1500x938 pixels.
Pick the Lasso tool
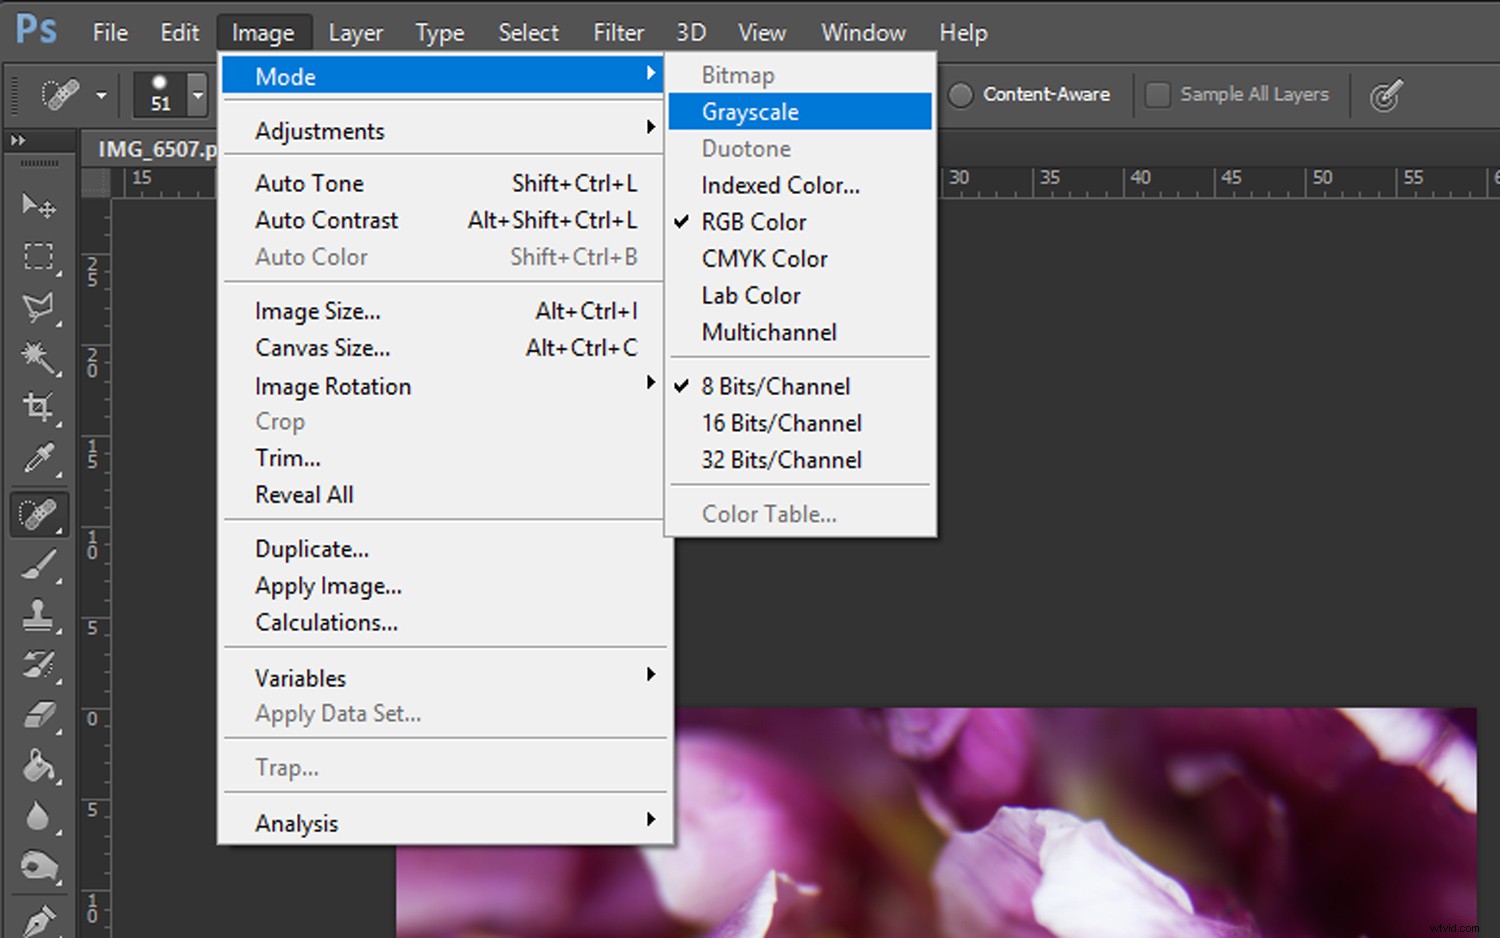pyautogui.click(x=39, y=308)
